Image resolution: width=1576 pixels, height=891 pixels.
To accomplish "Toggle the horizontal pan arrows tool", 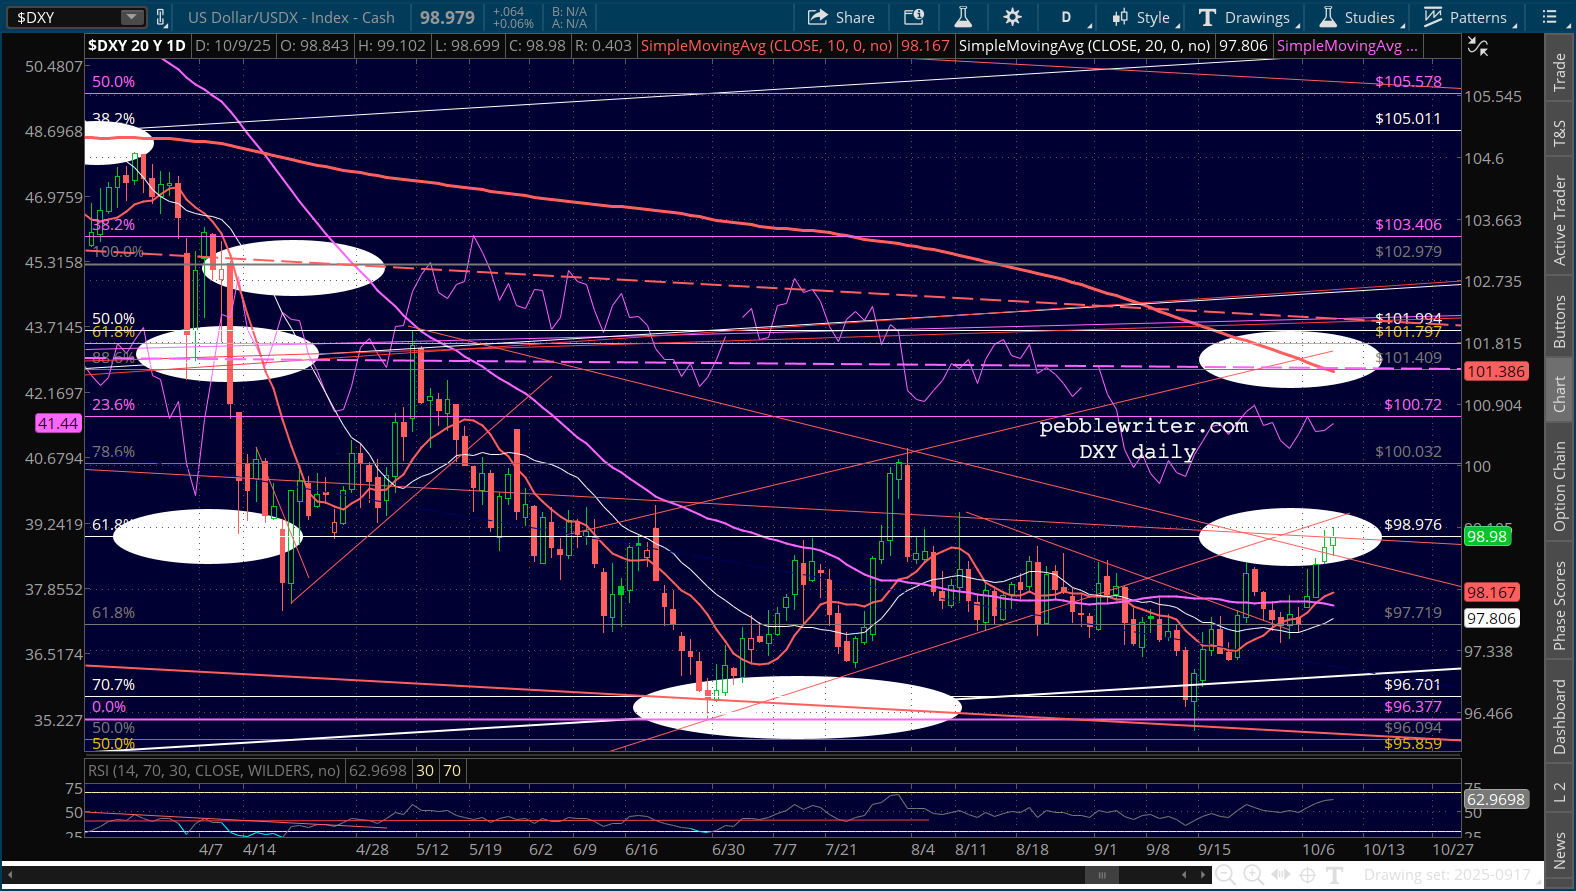I will pyautogui.click(x=1280, y=875).
